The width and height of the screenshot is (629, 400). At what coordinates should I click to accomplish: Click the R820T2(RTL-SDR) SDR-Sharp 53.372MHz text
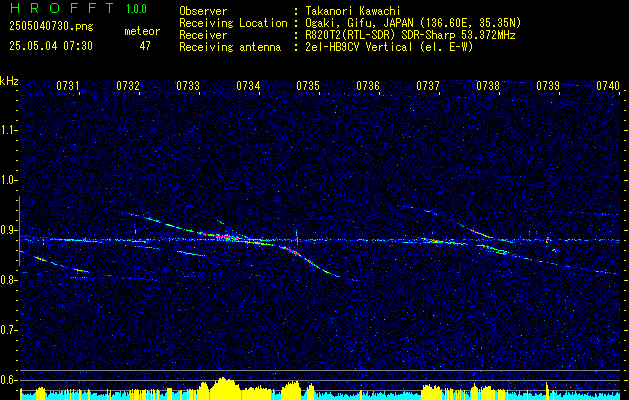tap(410, 35)
